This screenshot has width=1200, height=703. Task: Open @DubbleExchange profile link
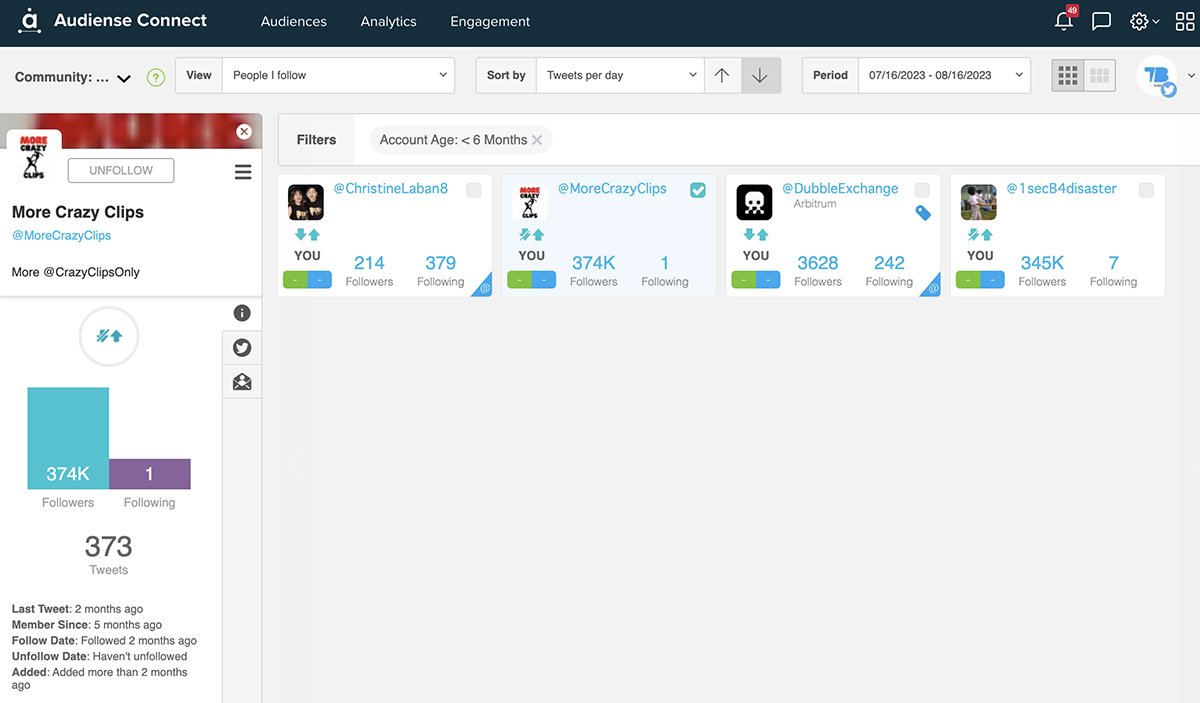(x=840, y=188)
